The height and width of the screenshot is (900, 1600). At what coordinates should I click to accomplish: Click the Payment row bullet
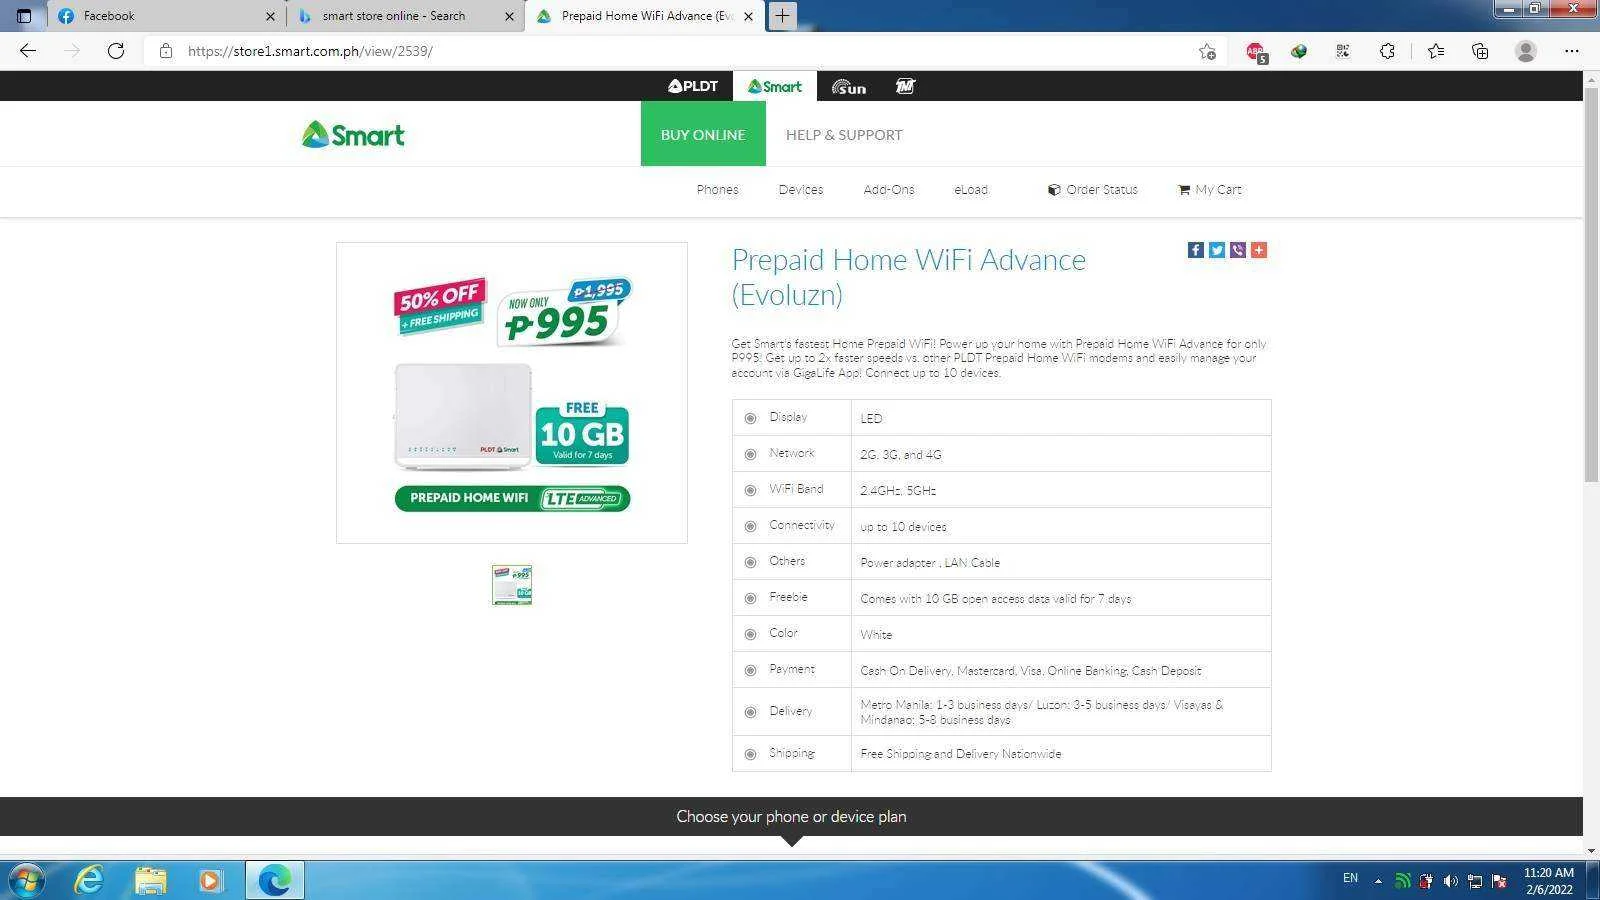750,670
